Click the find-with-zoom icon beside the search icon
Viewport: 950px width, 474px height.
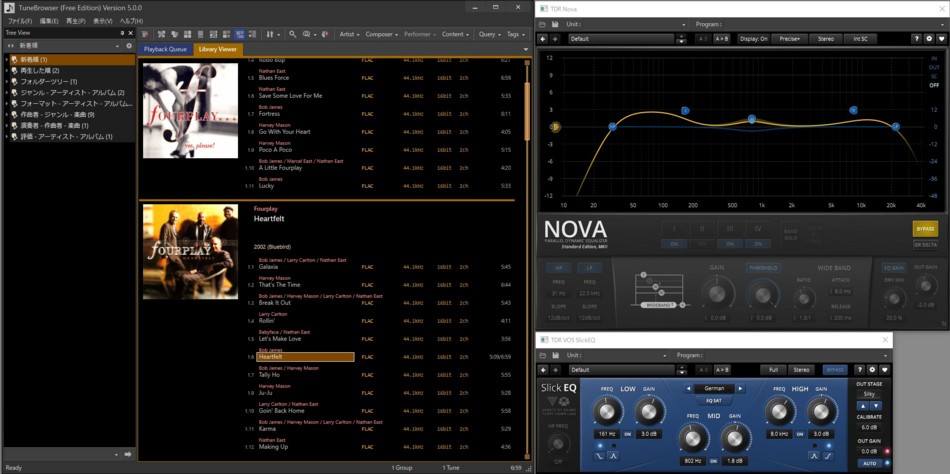(x=308, y=35)
